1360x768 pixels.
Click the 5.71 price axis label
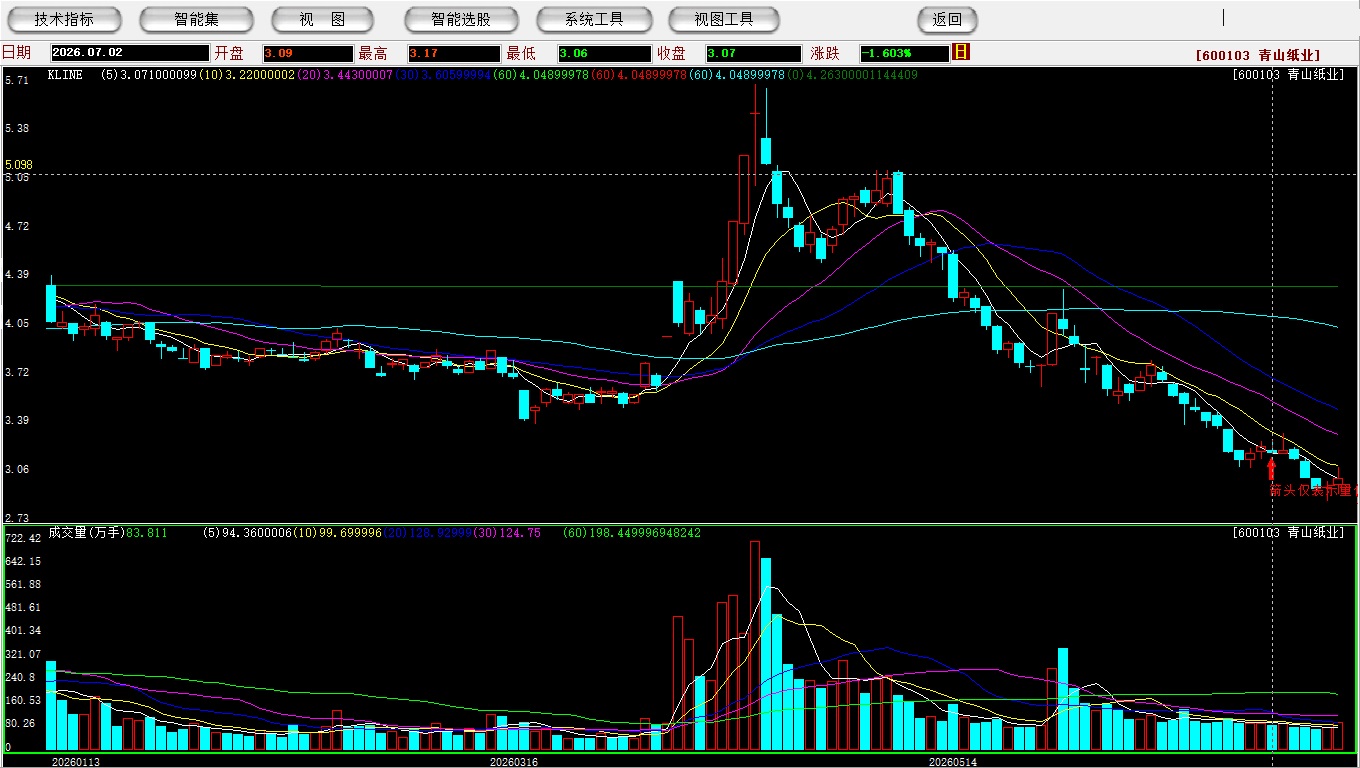pos(17,80)
